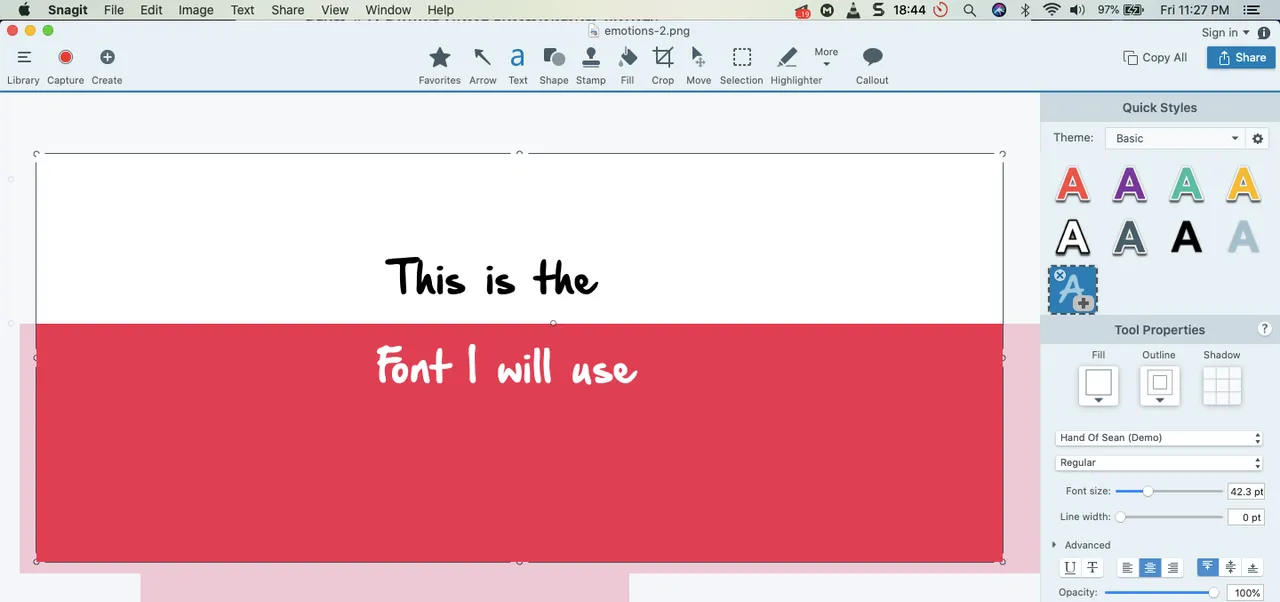Click the Siri icon in menu bar

tap(999, 10)
